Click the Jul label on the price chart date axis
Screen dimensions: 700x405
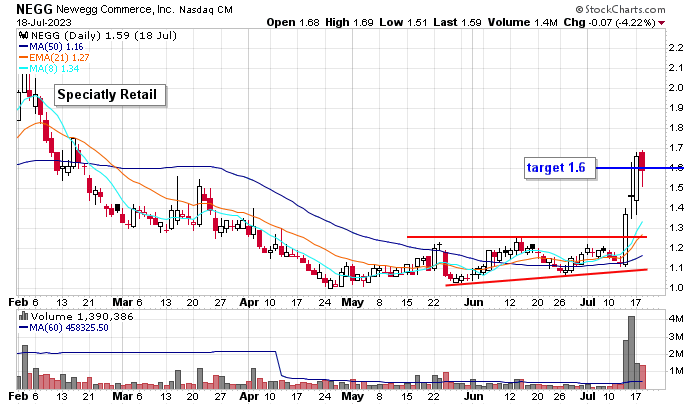588,302
